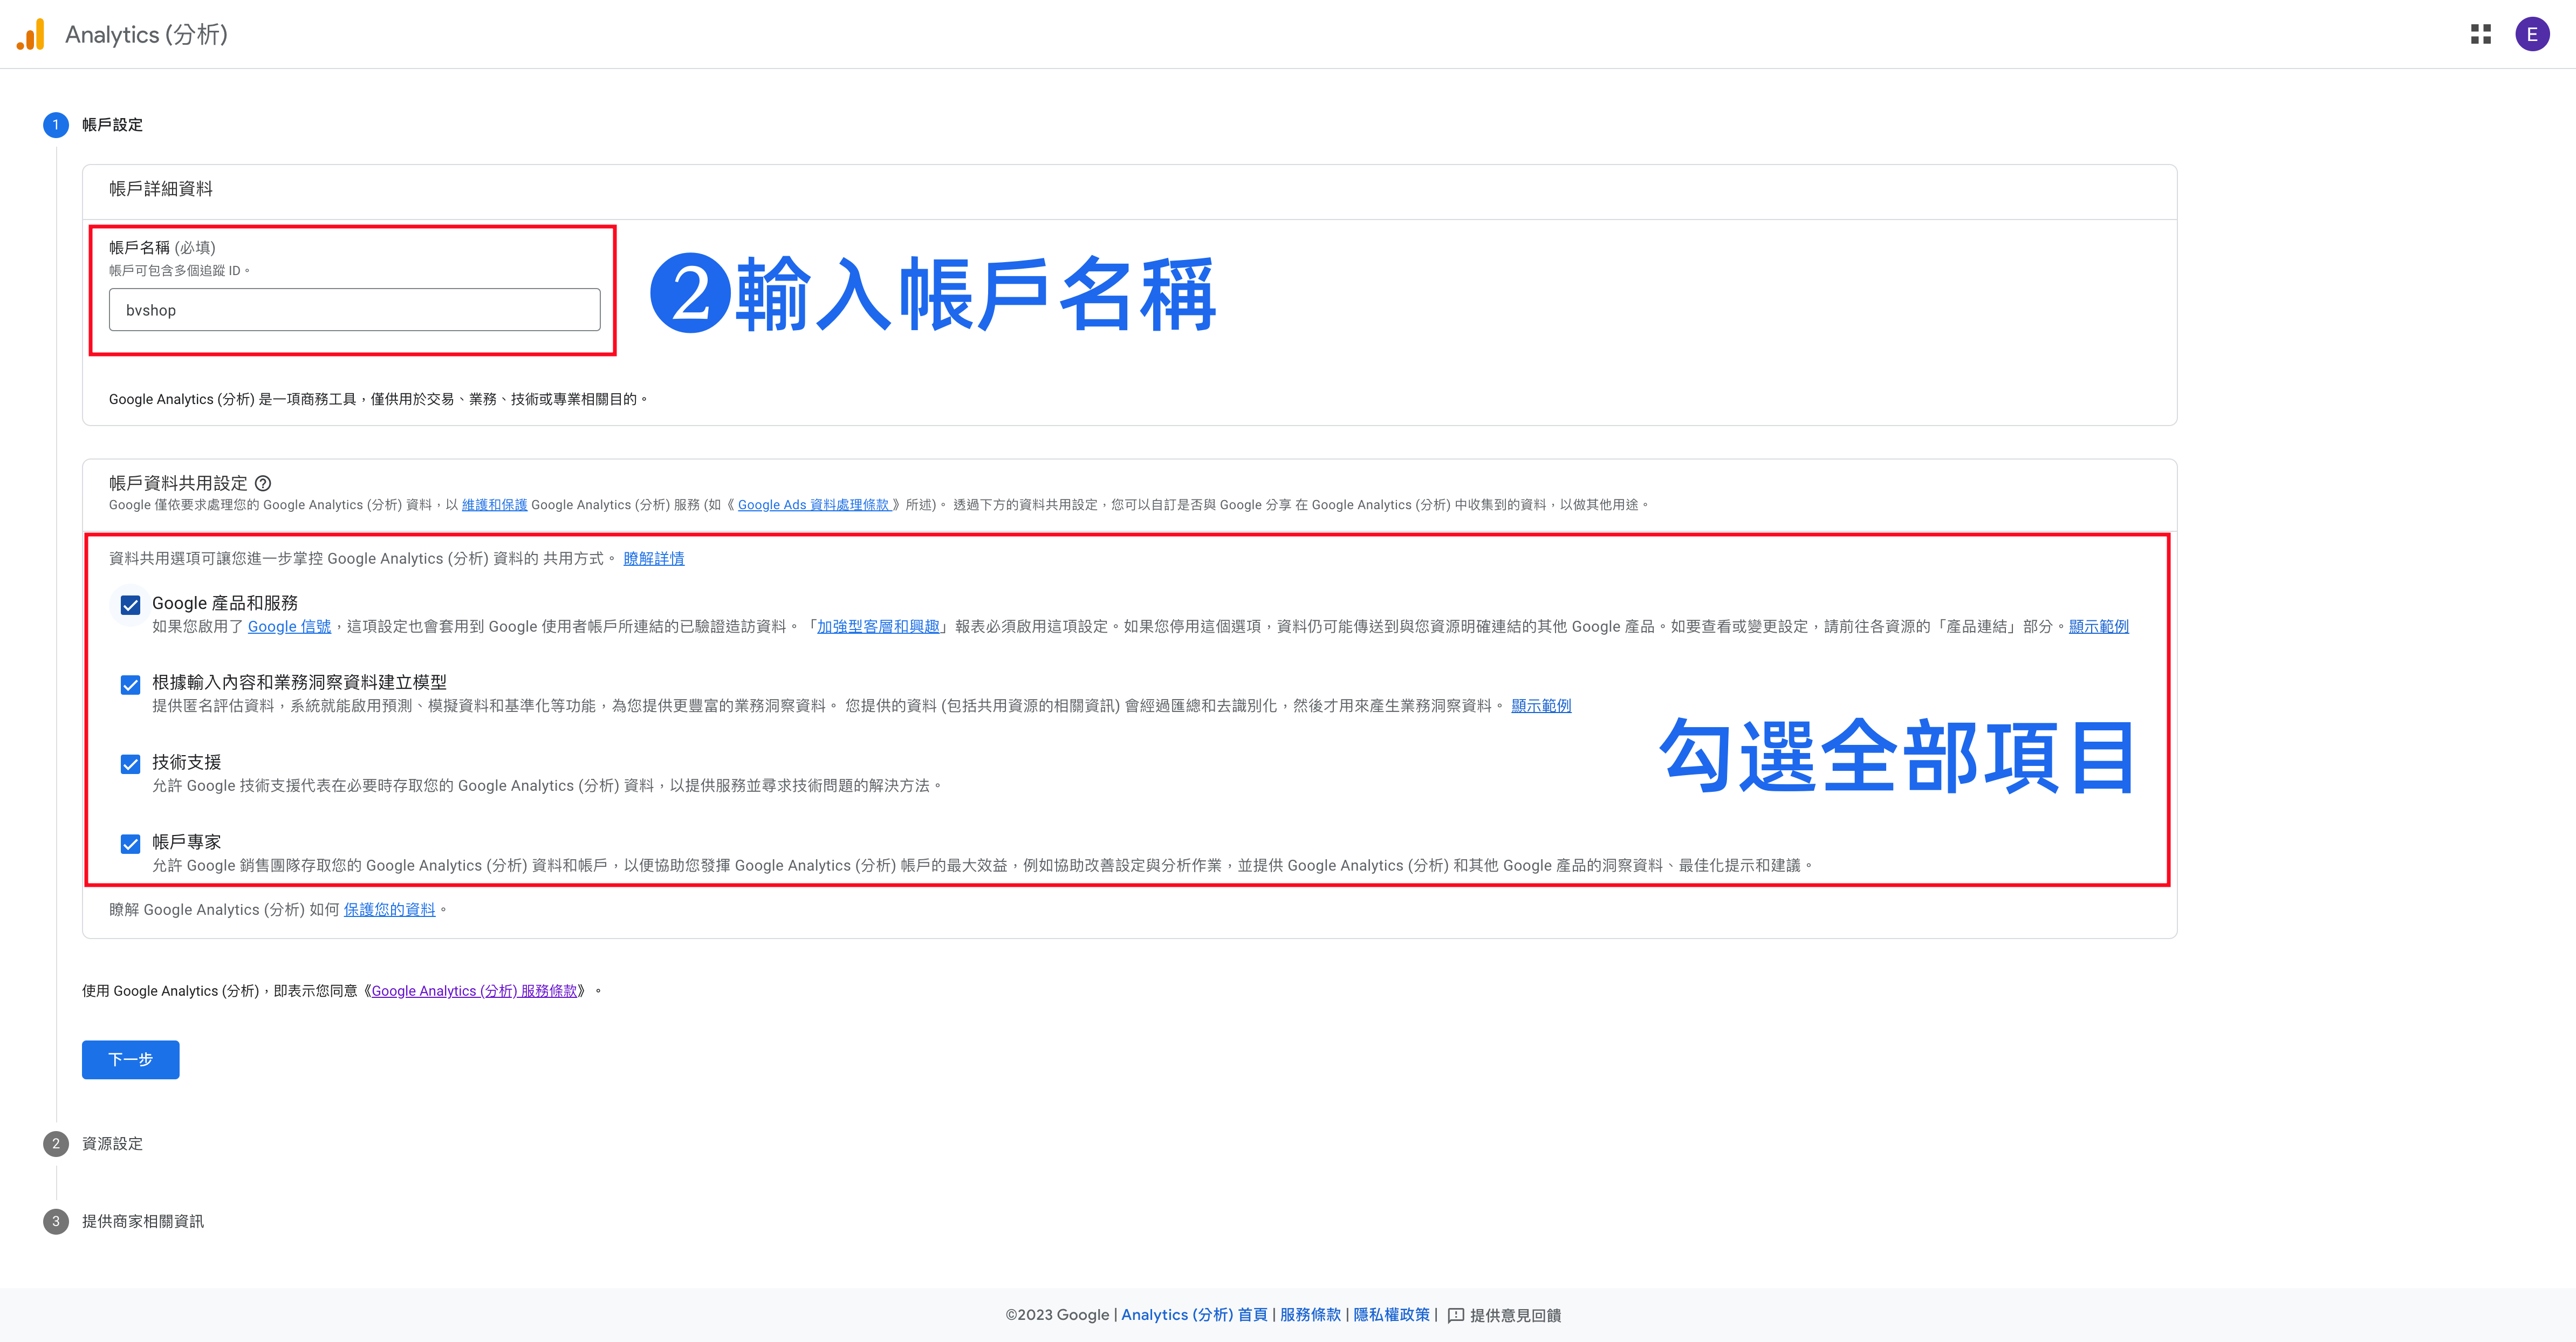Open the Google apps grid icon
Viewport: 2576px width, 1342px height.
pyautogui.click(x=2481, y=33)
